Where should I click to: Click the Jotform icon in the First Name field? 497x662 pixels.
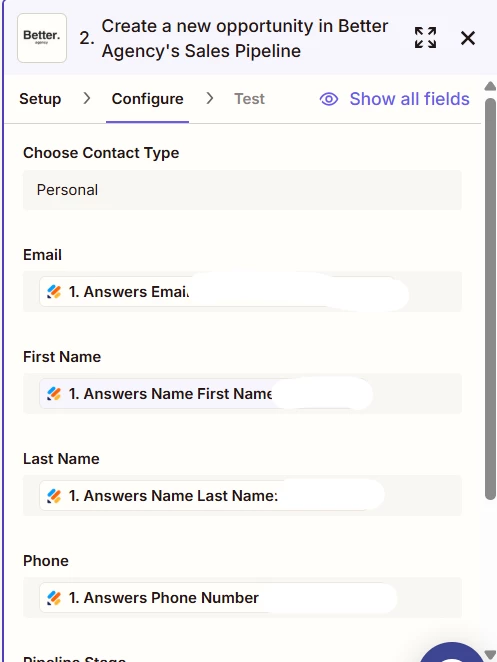[x=54, y=394]
